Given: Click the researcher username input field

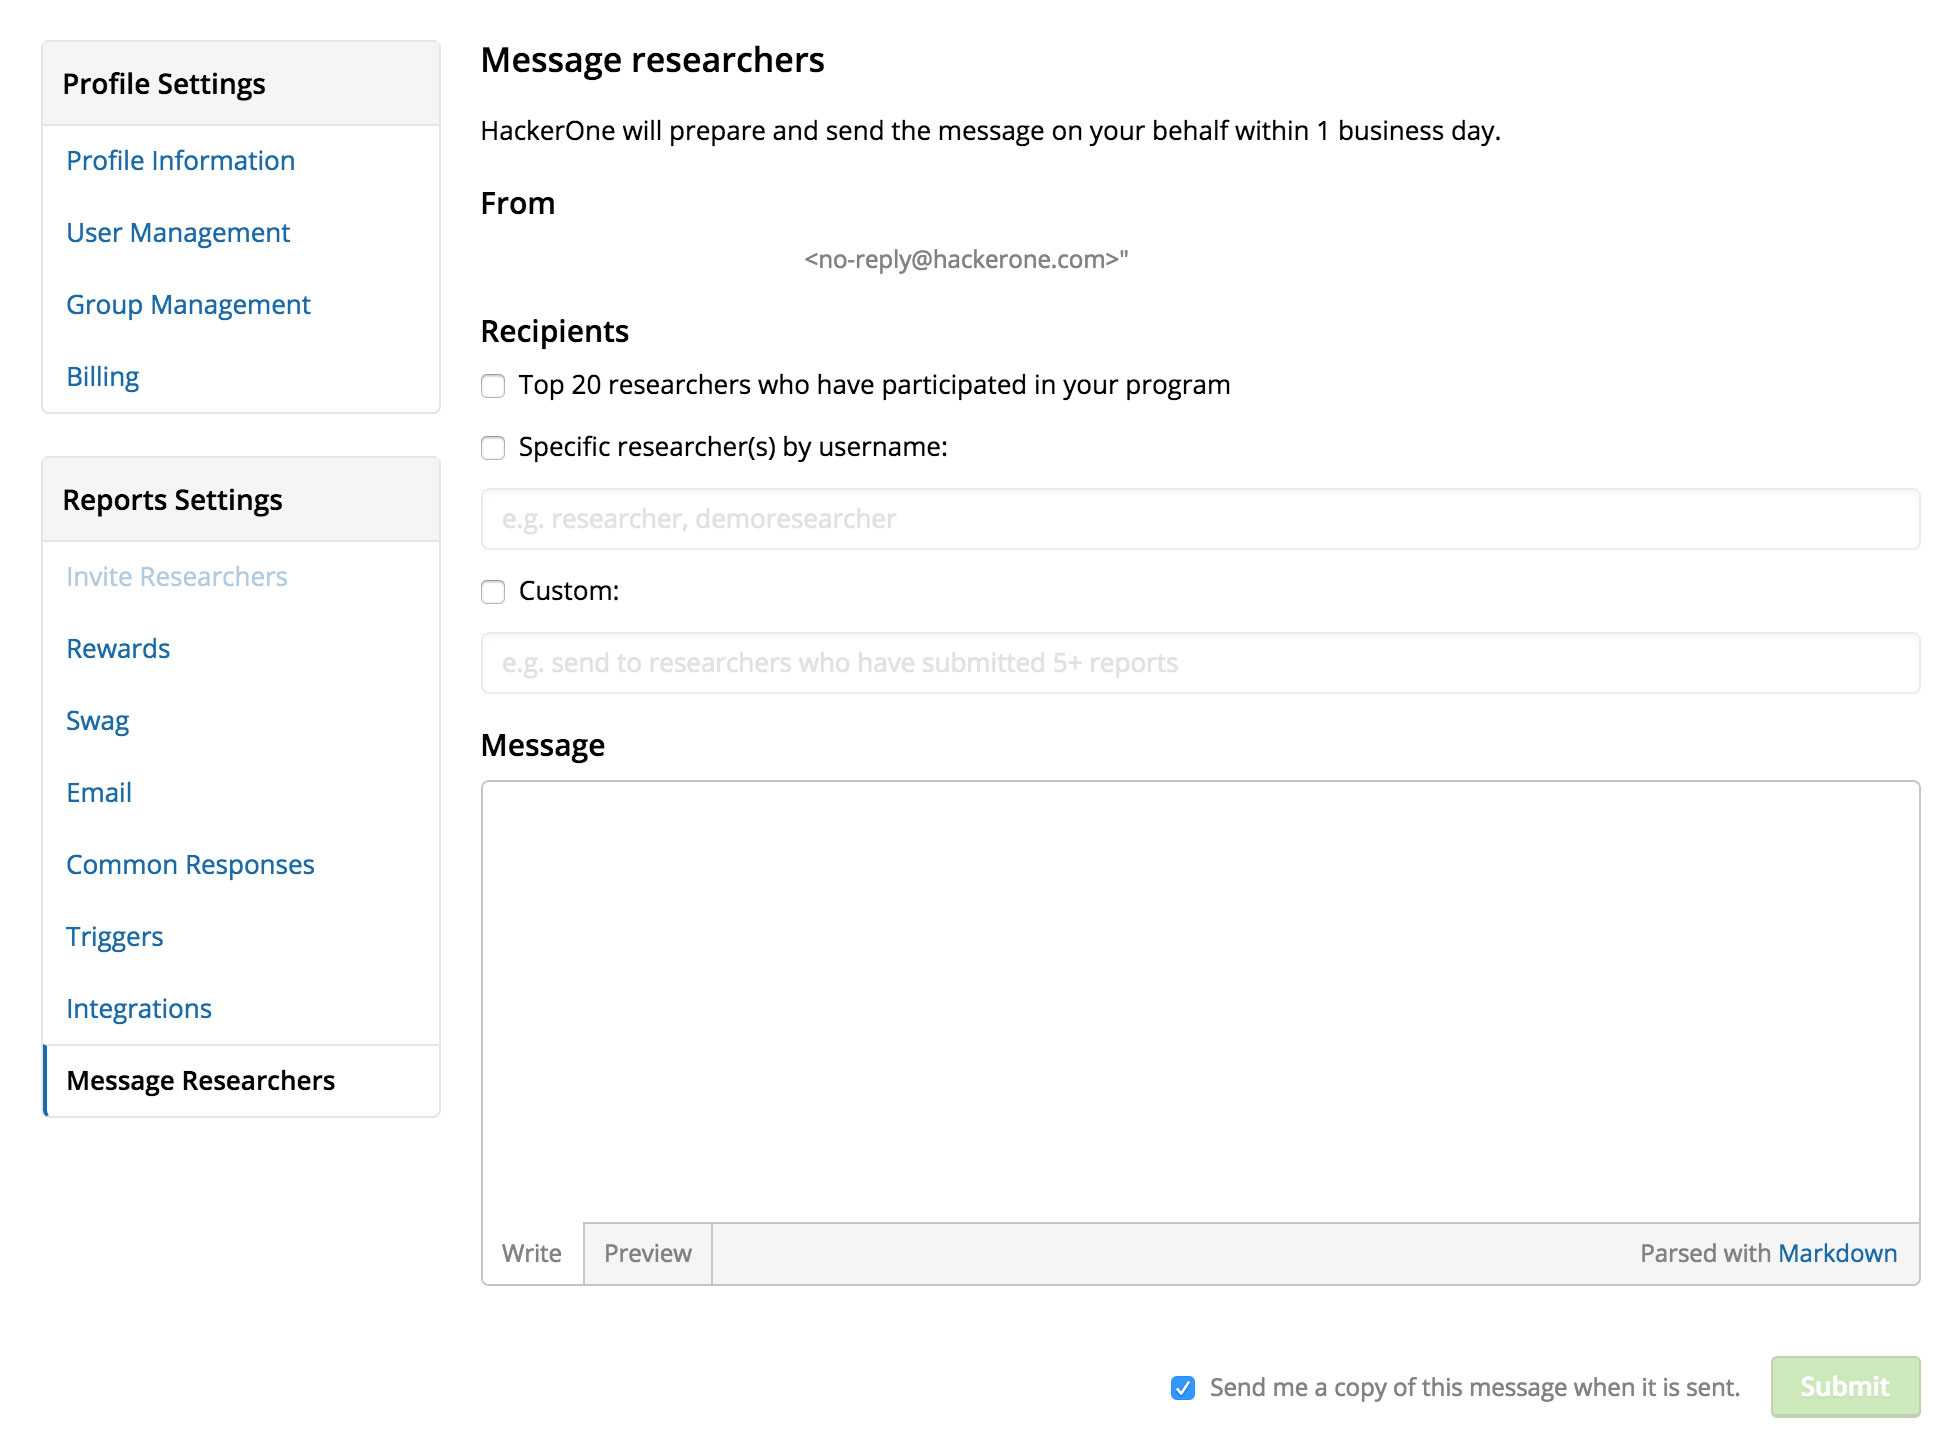Looking at the screenshot, I should pos(1200,519).
